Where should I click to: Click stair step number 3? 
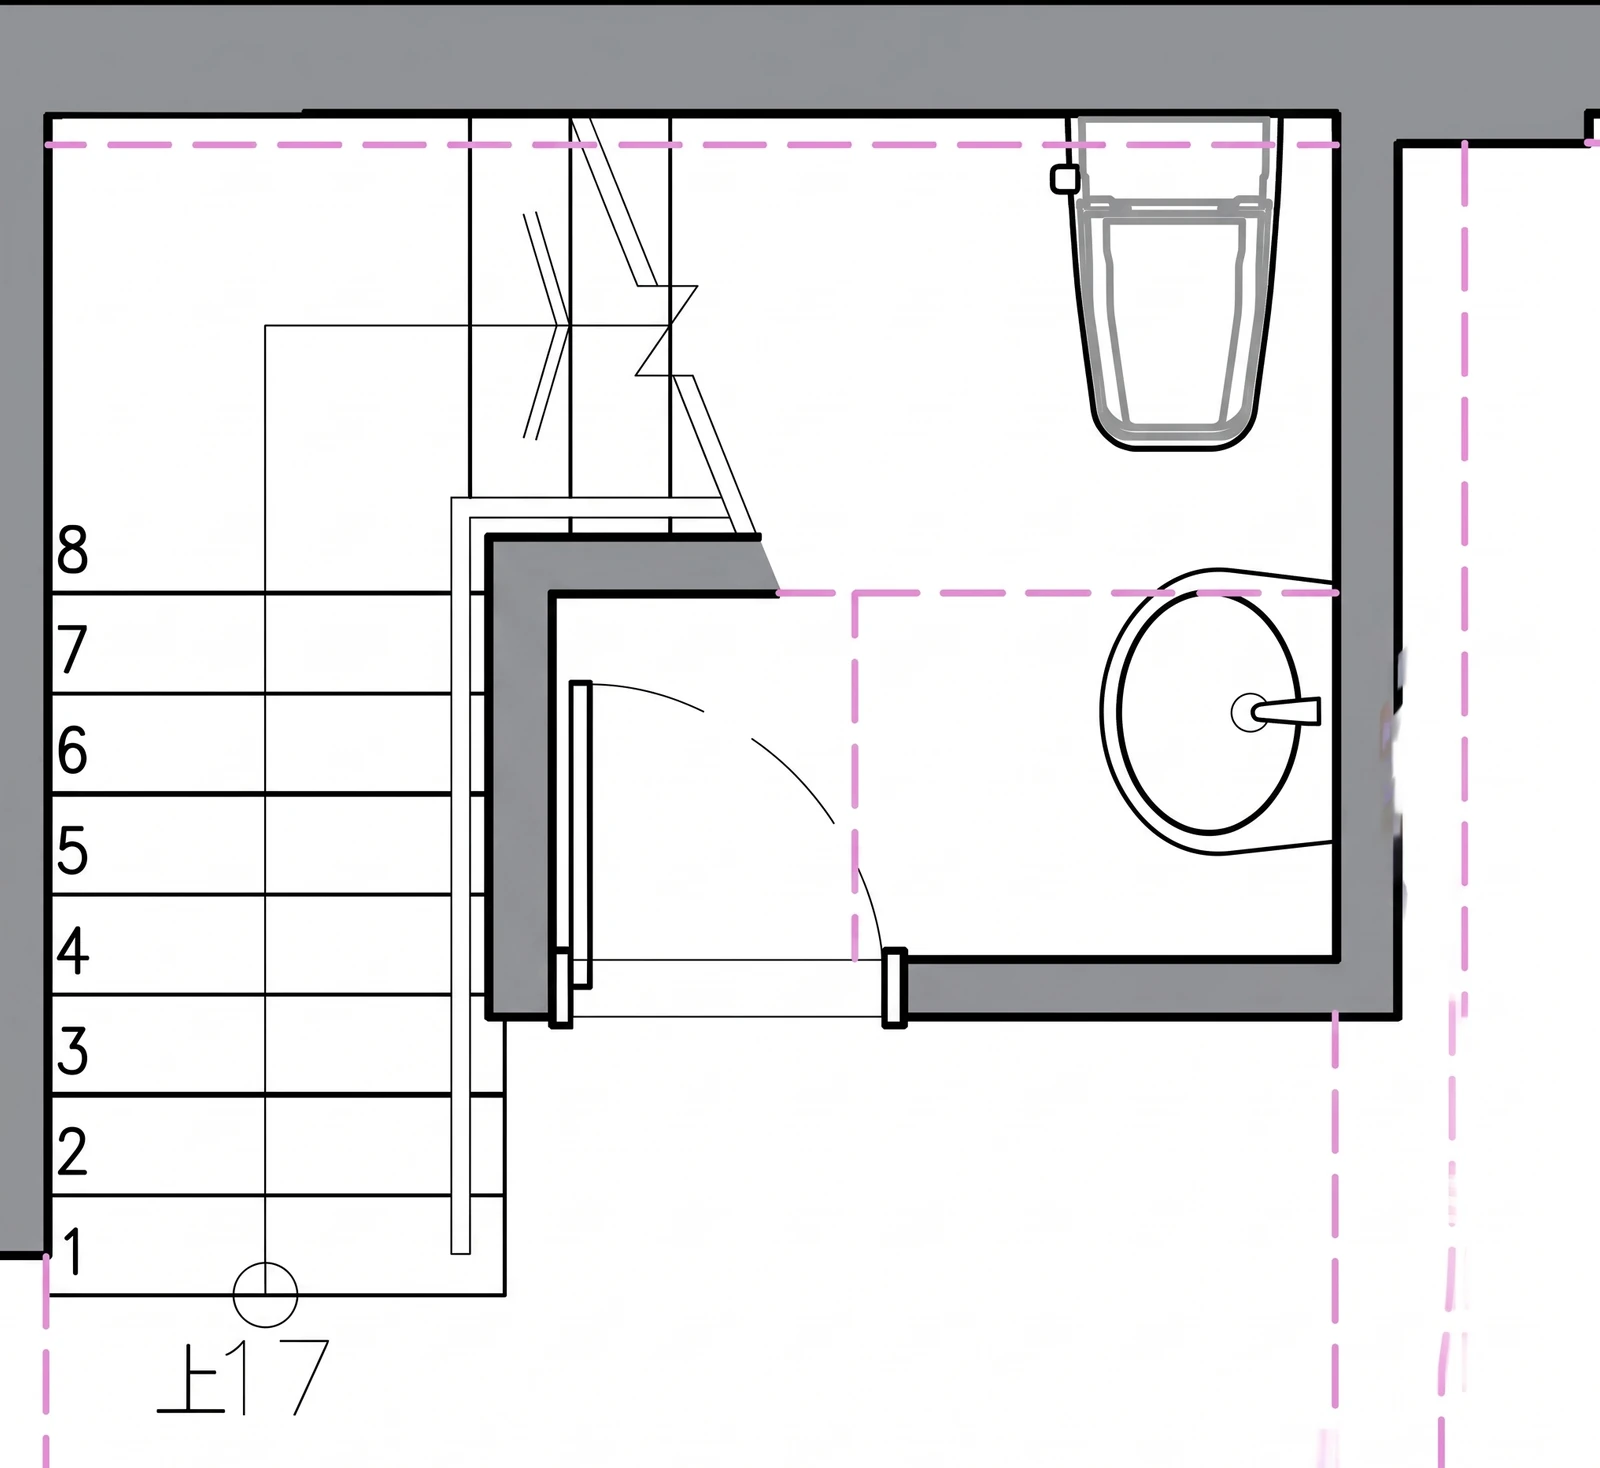click(73, 1050)
